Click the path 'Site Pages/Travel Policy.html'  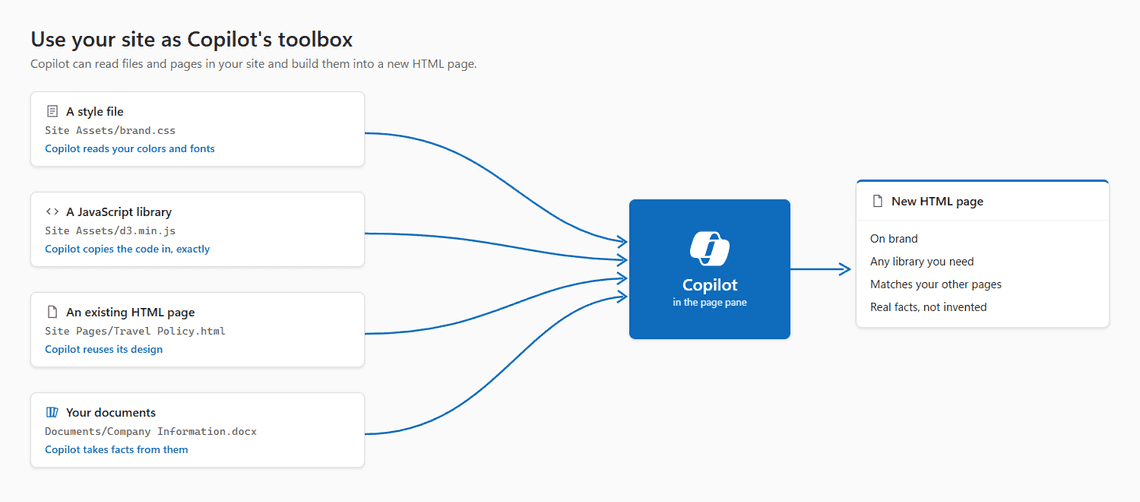point(135,331)
